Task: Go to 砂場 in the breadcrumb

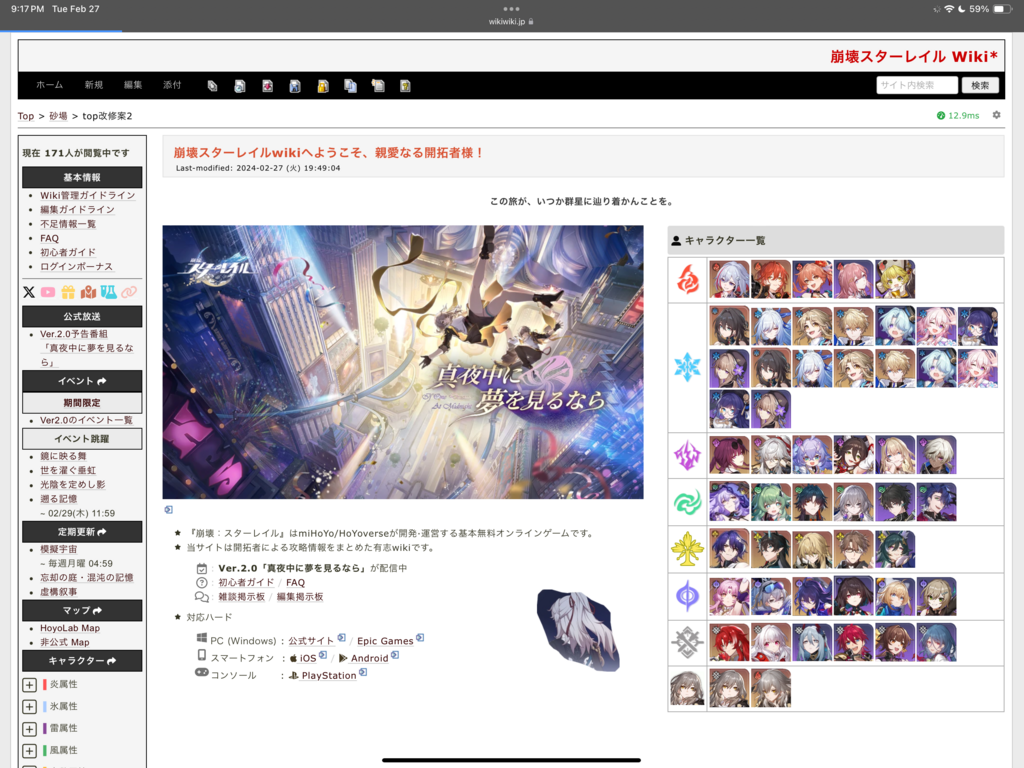Action: (58, 116)
